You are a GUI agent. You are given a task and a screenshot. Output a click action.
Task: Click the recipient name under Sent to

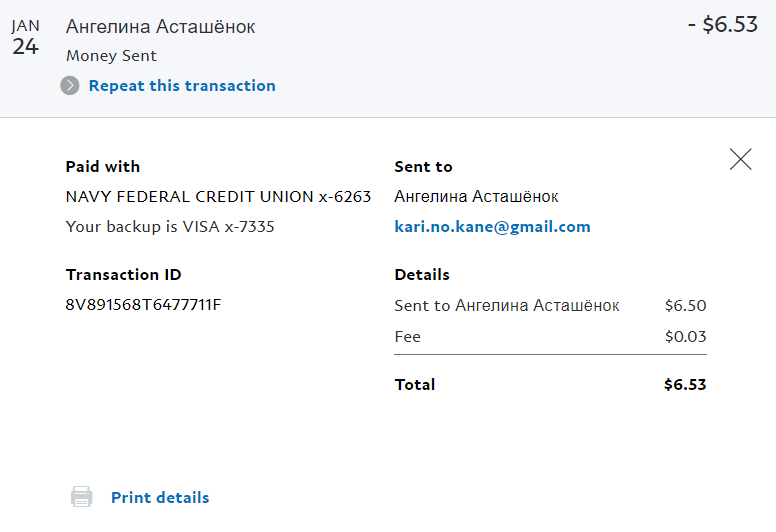[476, 197]
